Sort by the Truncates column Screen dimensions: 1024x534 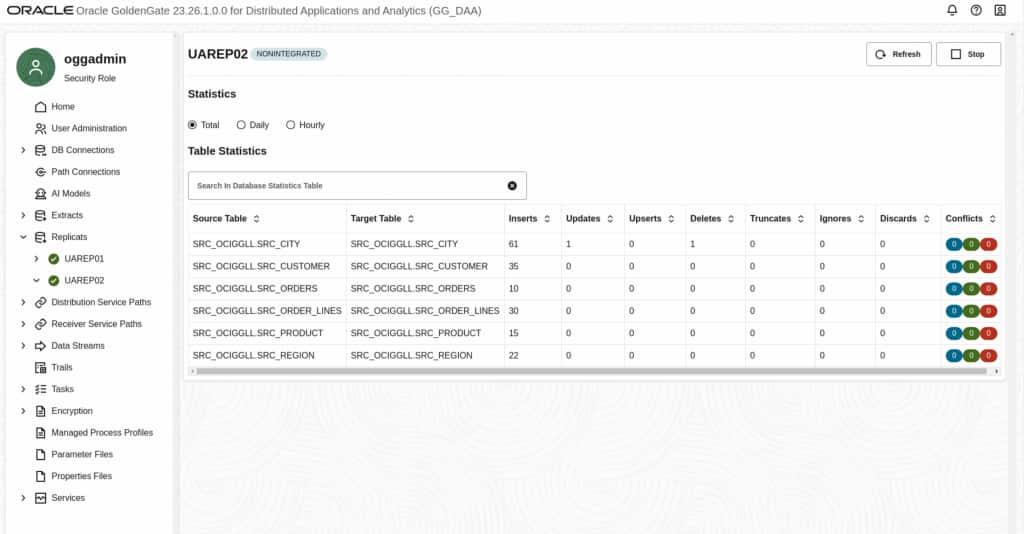point(801,219)
